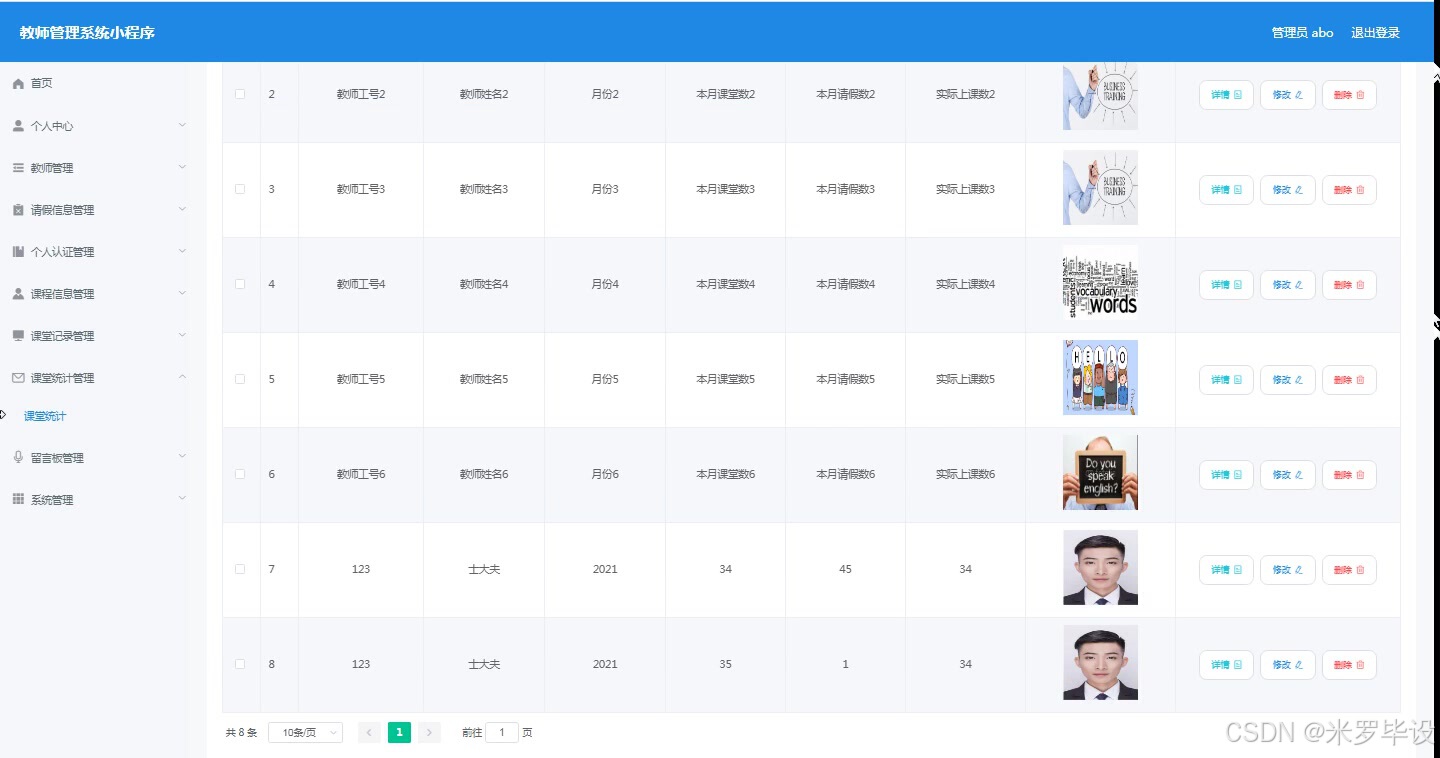Click 管理员 abo user label
The width and height of the screenshot is (1440, 758).
pos(1302,33)
